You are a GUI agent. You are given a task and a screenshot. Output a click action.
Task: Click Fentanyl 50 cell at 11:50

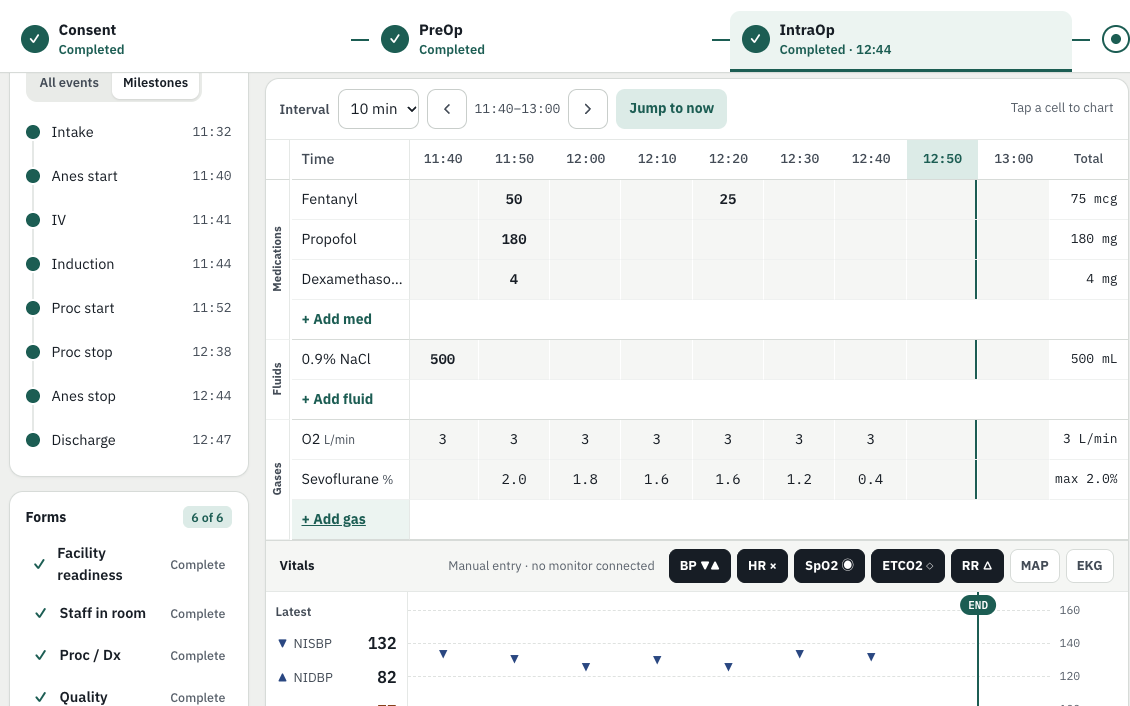(x=514, y=200)
